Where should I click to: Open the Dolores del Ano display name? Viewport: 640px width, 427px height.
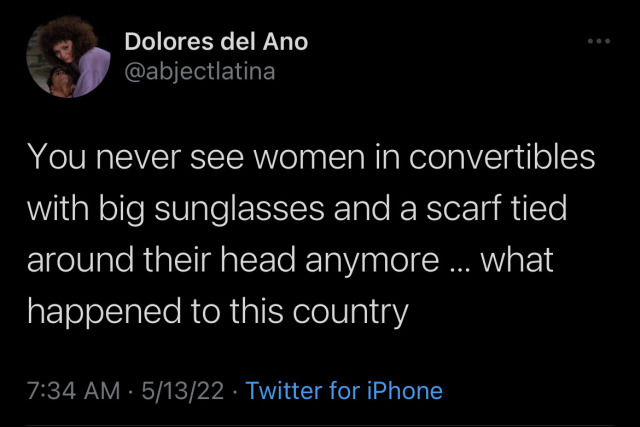pyautogui.click(x=216, y=42)
